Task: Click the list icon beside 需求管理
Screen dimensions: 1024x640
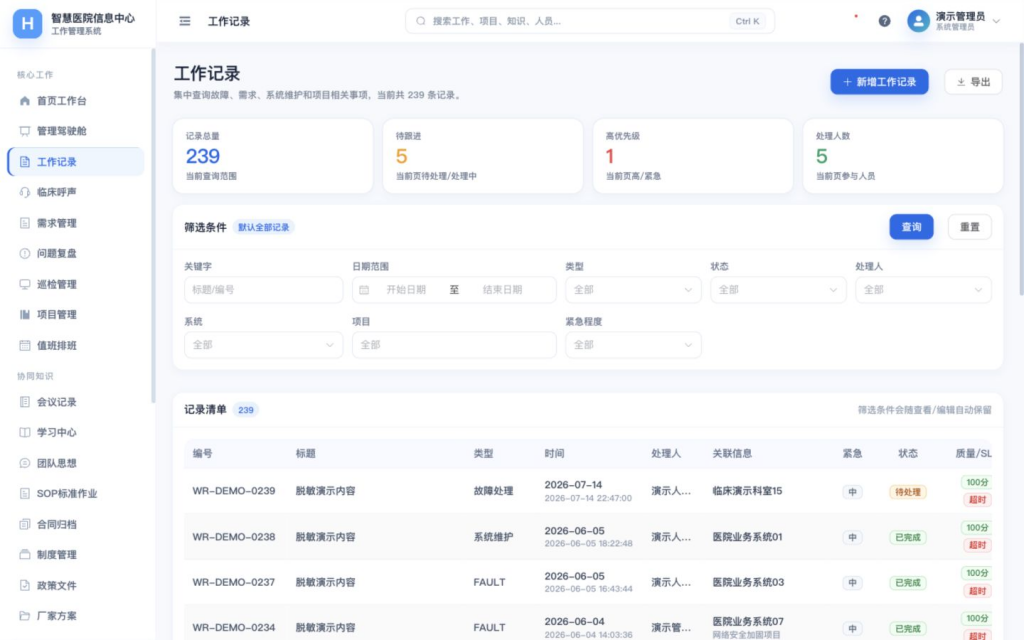Action: (x=25, y=223)
